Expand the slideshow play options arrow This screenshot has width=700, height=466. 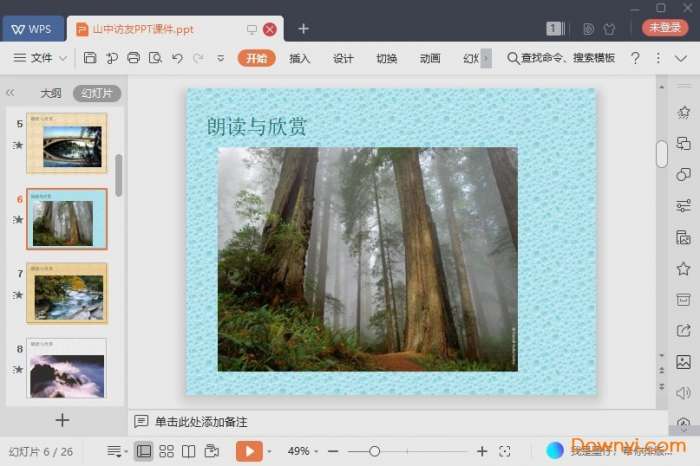(x=269, y=452)
